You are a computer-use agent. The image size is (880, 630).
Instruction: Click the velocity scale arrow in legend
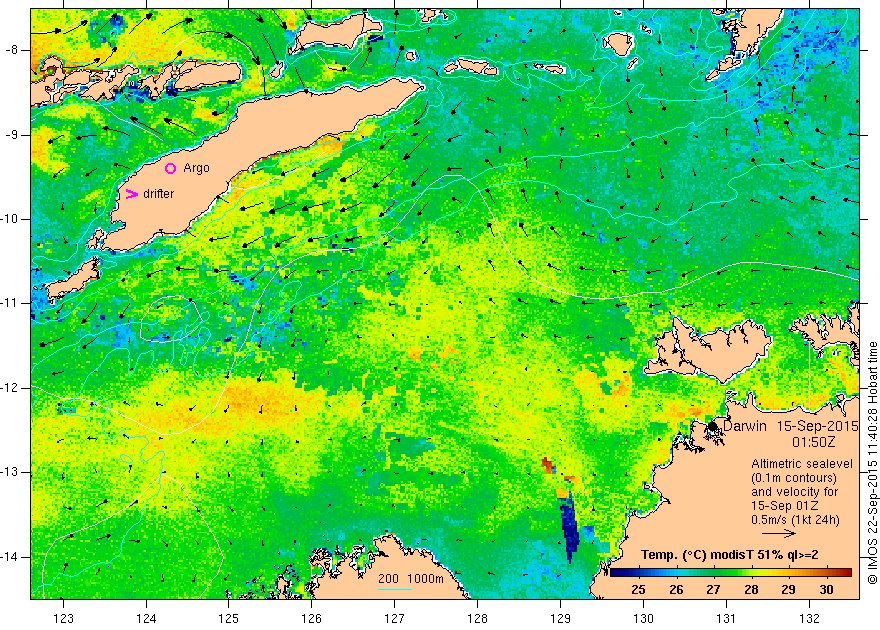(x=779, y=533)
